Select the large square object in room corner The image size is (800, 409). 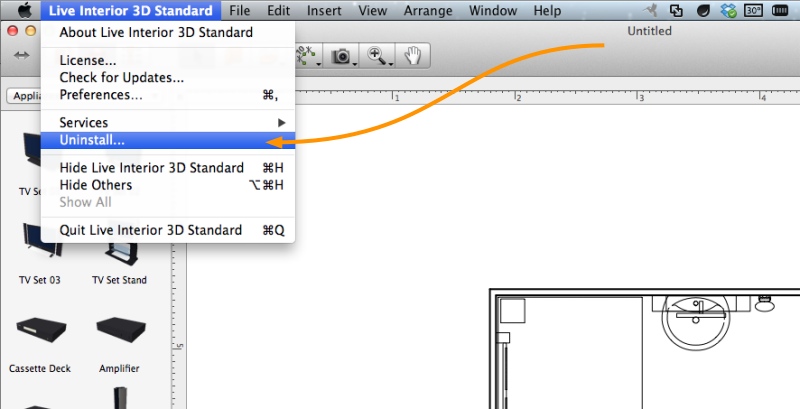point(512,311)
